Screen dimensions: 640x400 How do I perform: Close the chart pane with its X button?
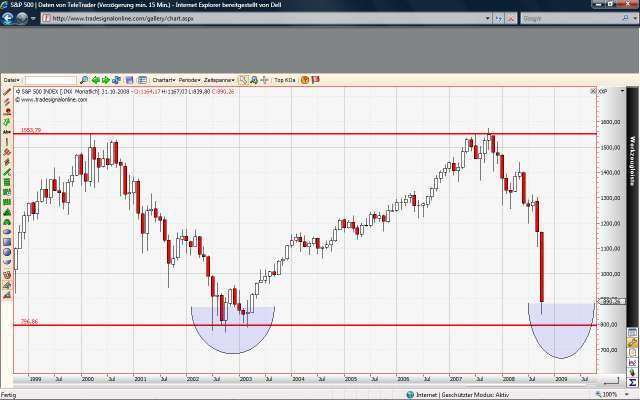tap(593, 91)
